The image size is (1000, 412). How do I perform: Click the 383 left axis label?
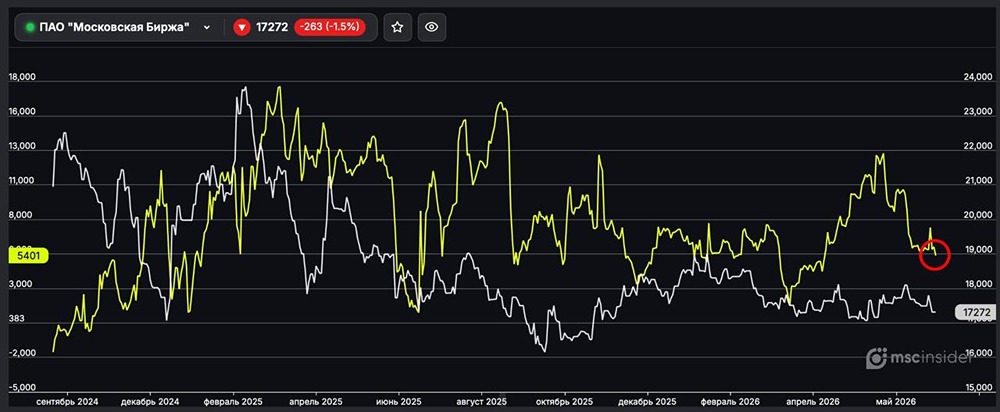tap(15, 319)
